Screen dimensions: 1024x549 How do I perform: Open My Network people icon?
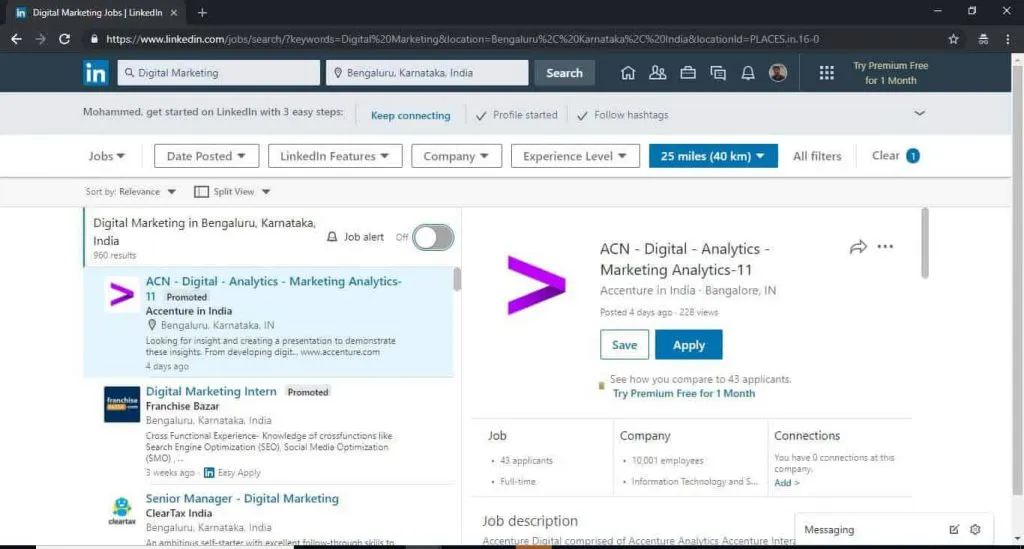click(x=658, y=72)
